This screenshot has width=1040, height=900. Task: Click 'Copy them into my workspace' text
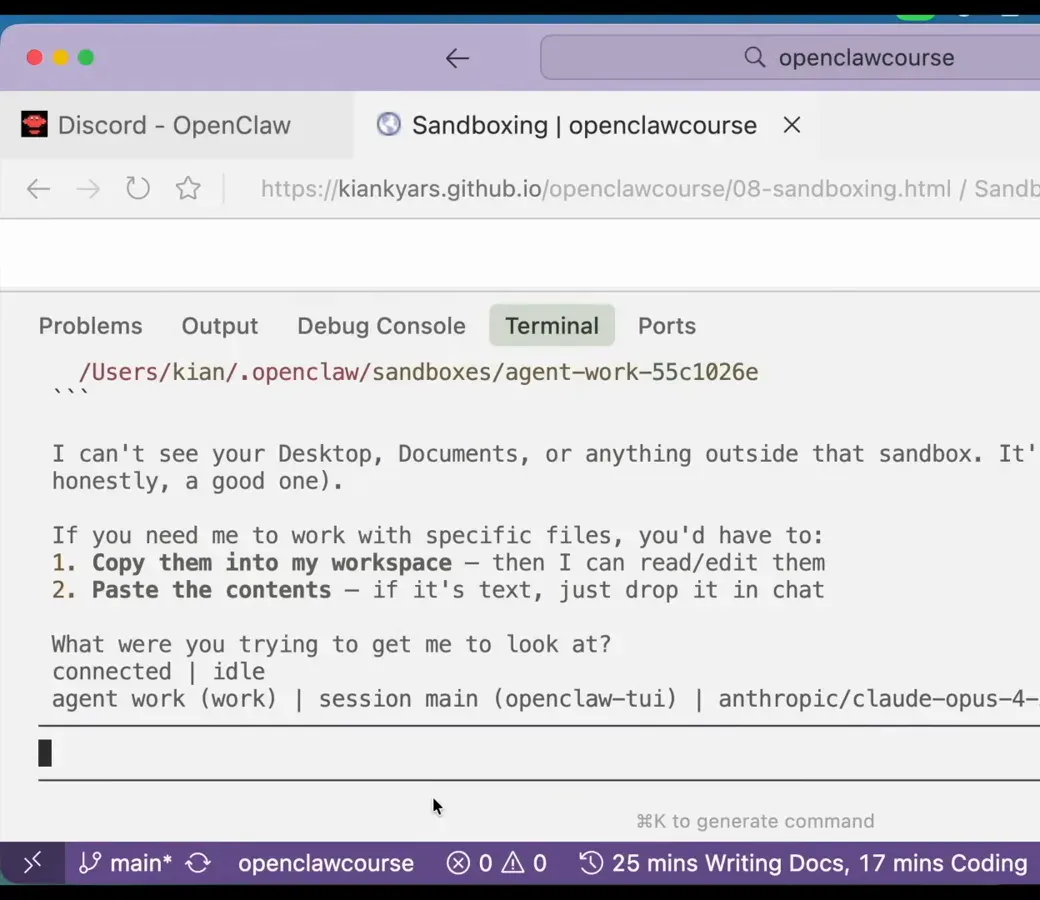(272, 562)
